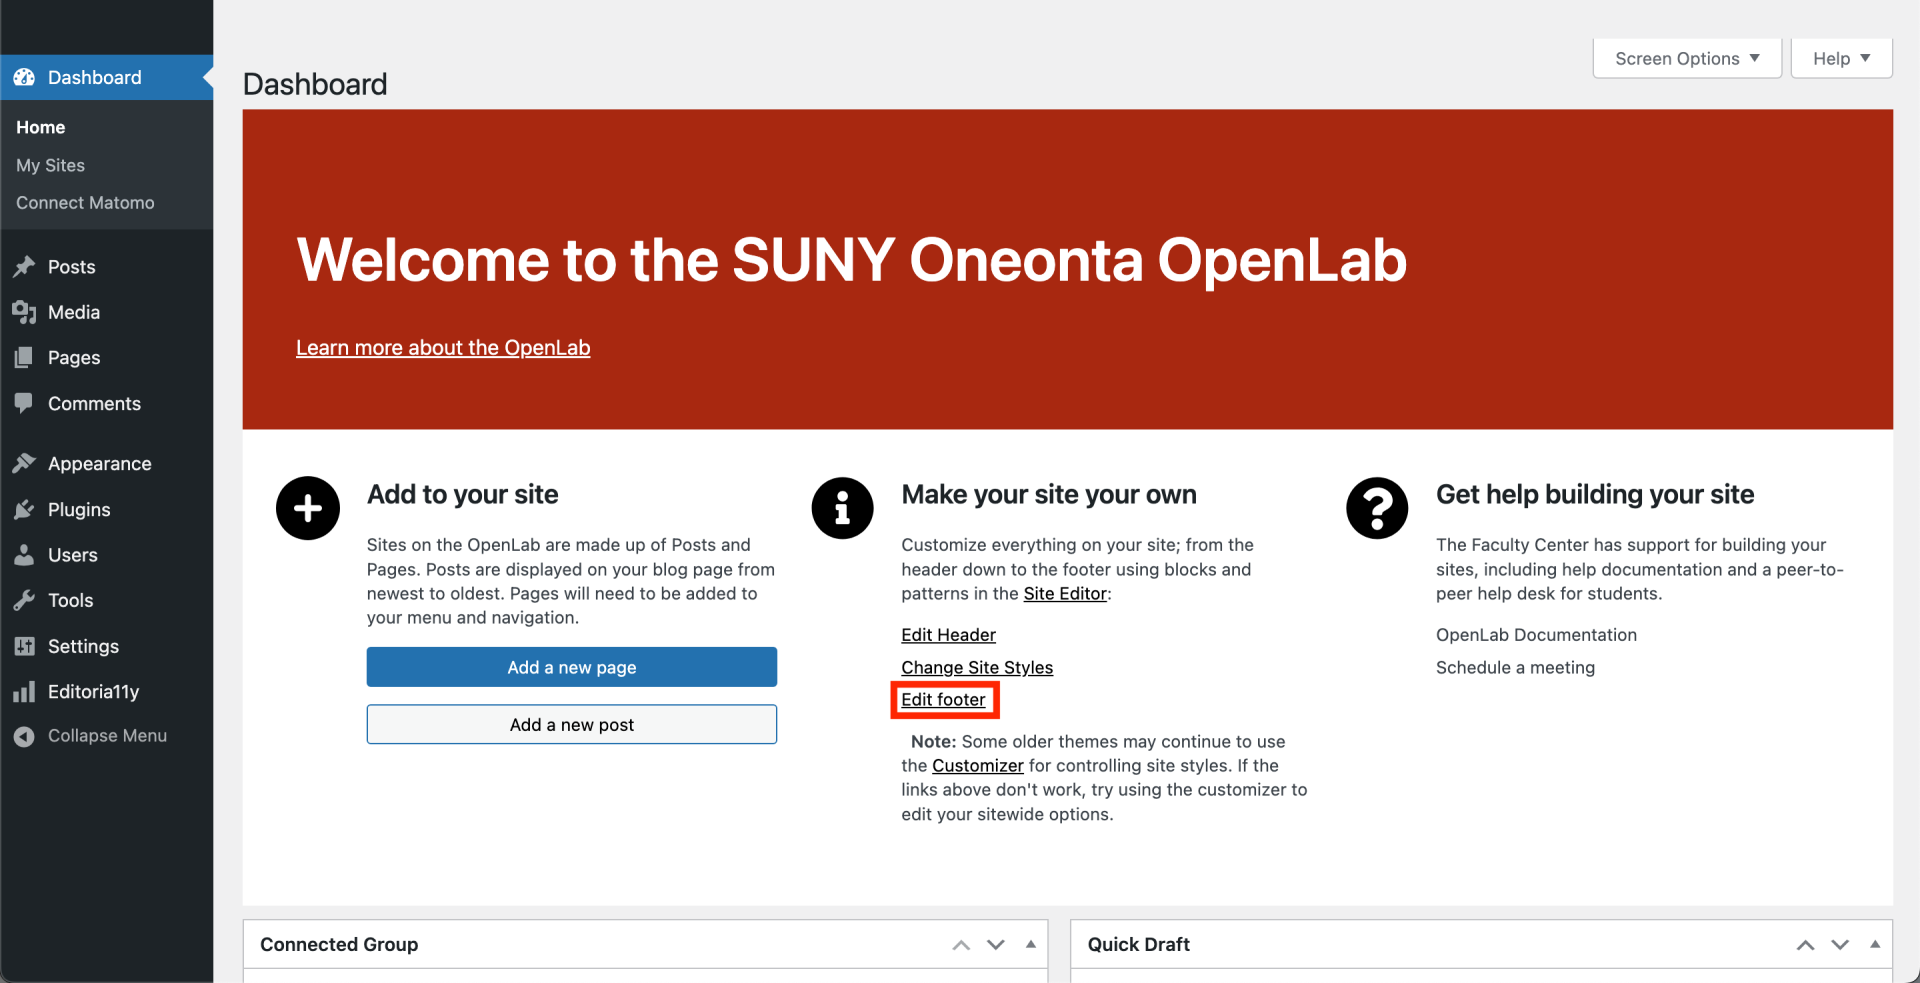This screenshot has width=1920, height=983.
Task: Click the Pages icon in sidebar
Action: point(24,357)
